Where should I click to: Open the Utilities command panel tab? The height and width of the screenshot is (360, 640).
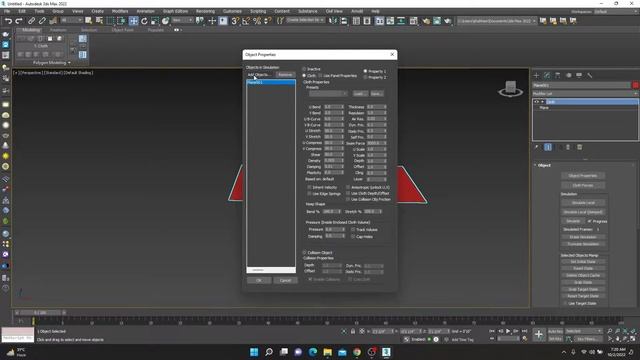pyautogui.click(x=590, y=76)
